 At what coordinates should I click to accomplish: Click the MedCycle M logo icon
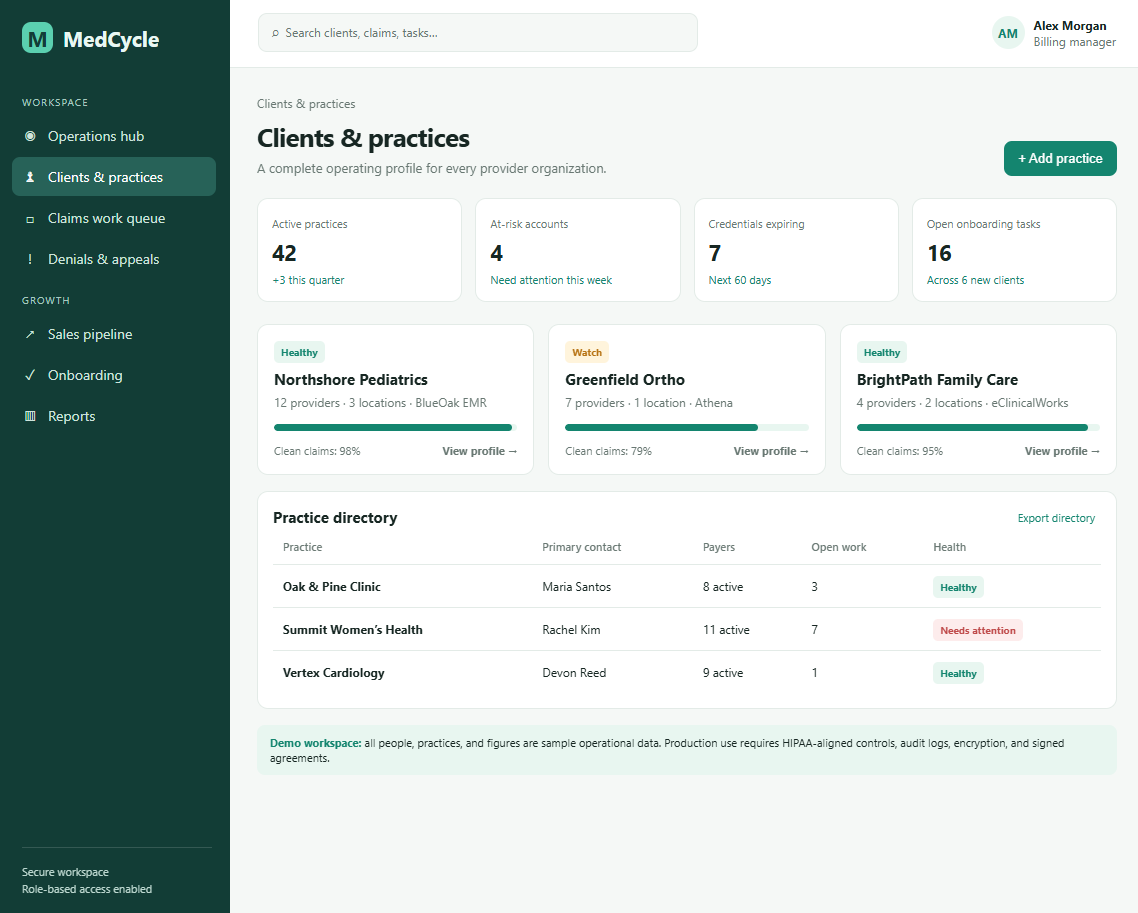[37, 38]
